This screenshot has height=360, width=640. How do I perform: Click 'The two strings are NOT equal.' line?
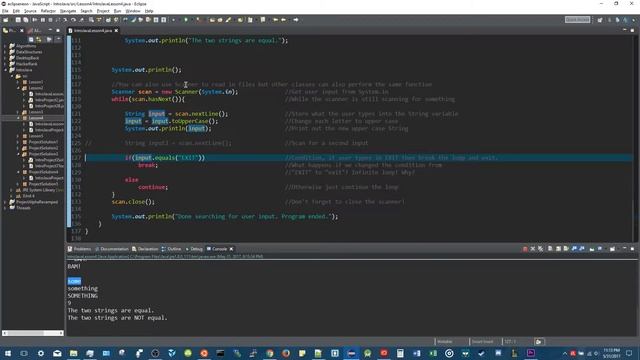(x=118, y=318)
